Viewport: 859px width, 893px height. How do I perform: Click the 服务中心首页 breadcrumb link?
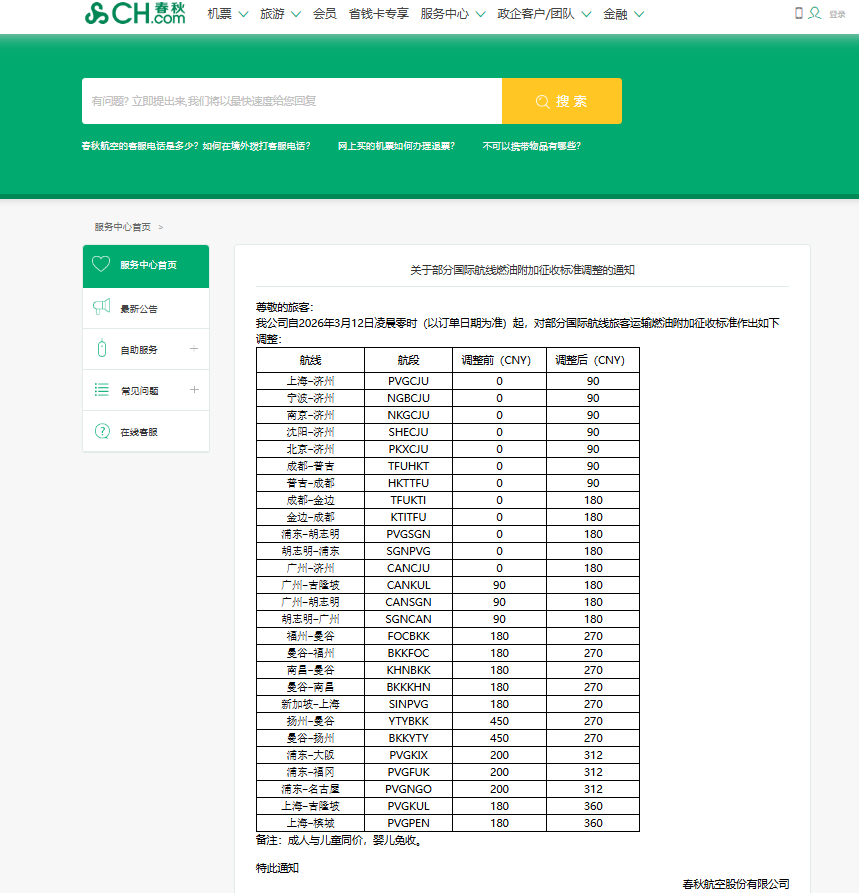coord(123,227)
